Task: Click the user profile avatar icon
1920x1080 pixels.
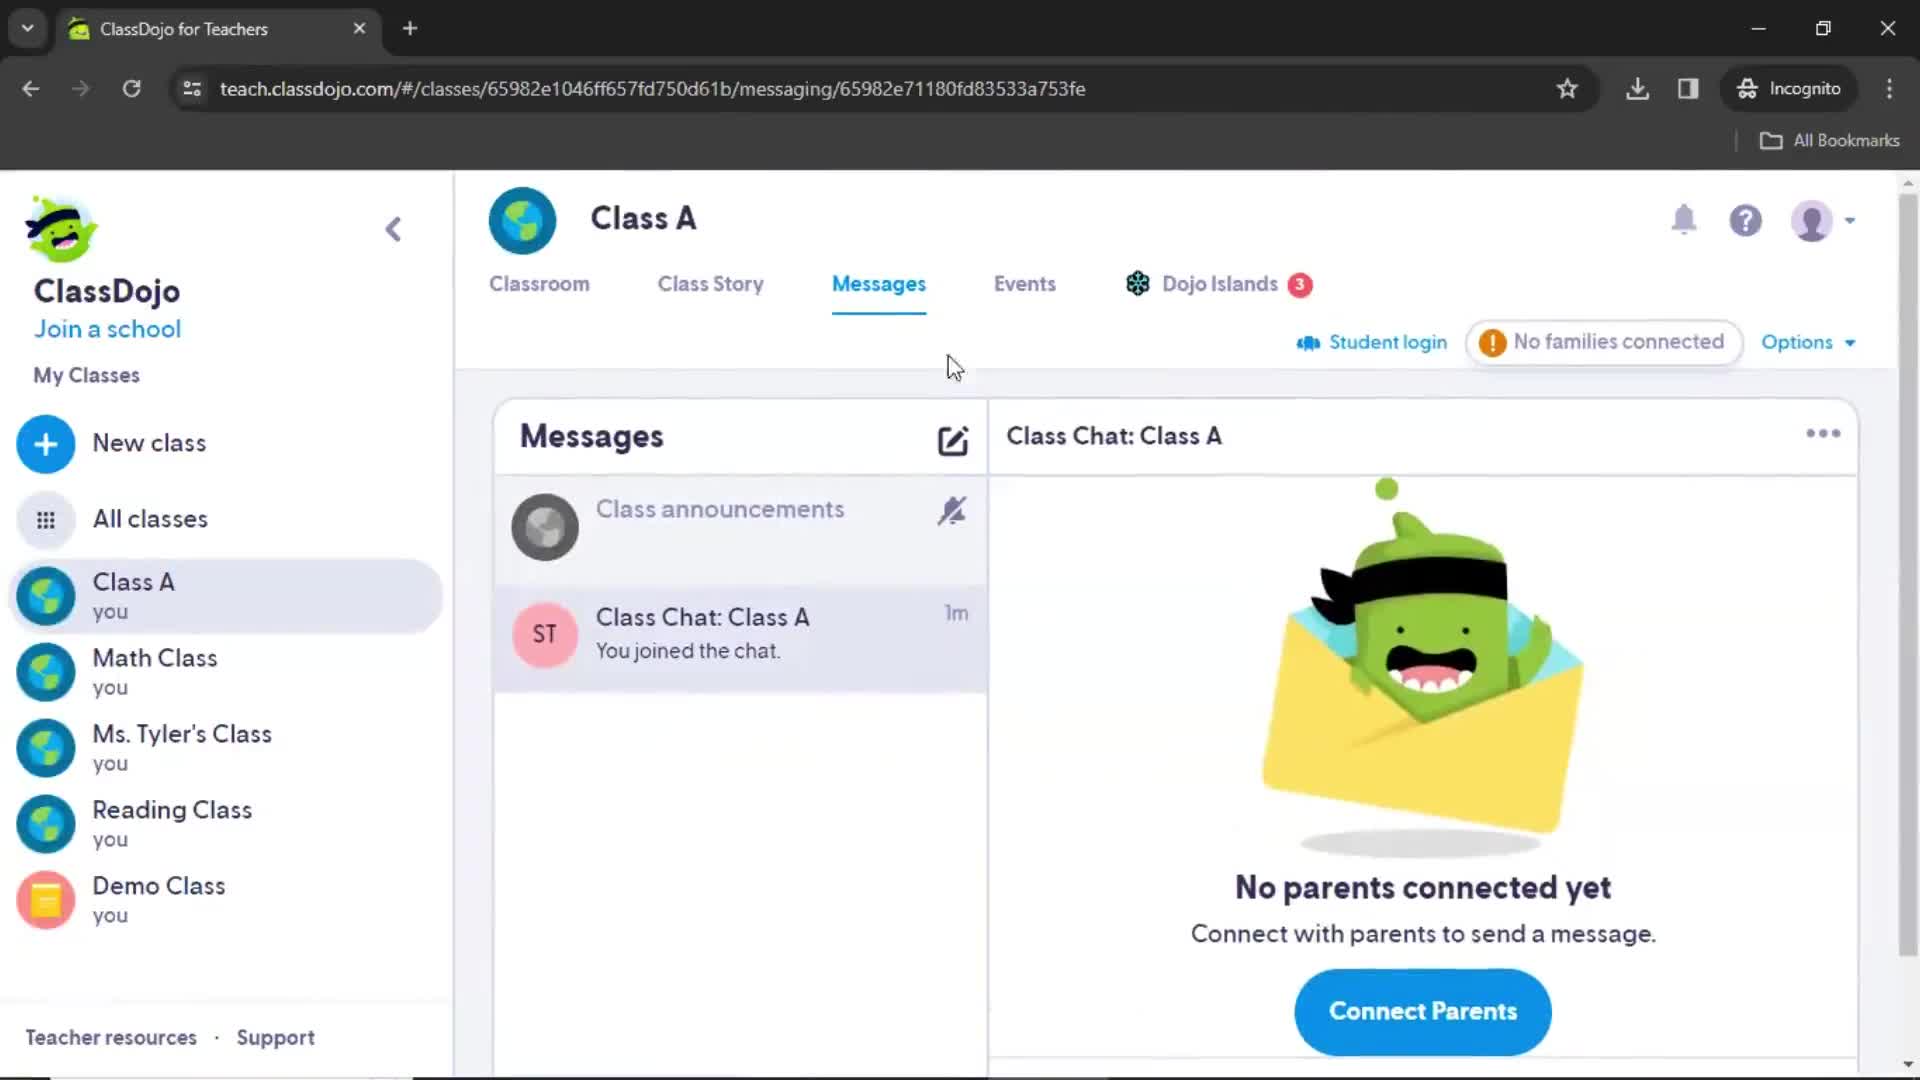Action: (x=1813, y=219)
